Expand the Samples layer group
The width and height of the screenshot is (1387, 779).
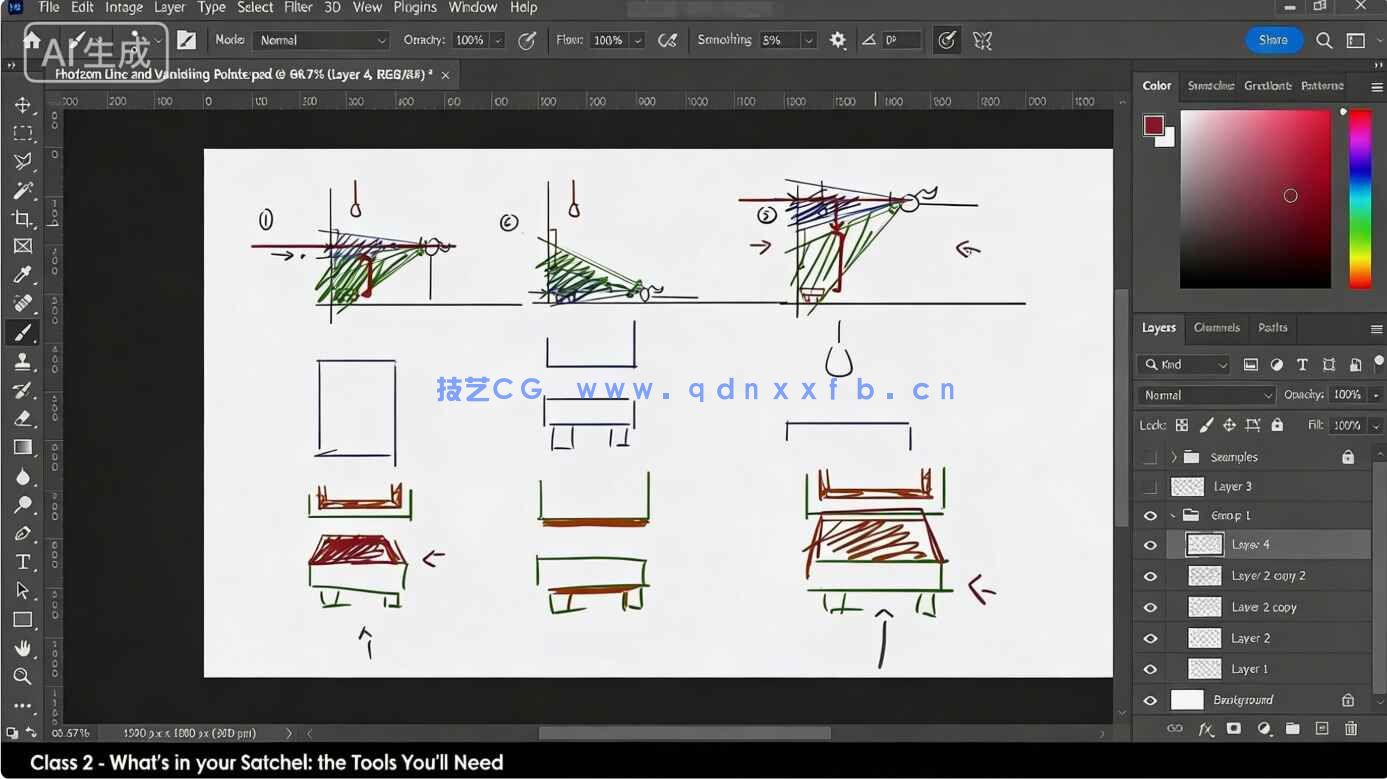[1173, 457]
